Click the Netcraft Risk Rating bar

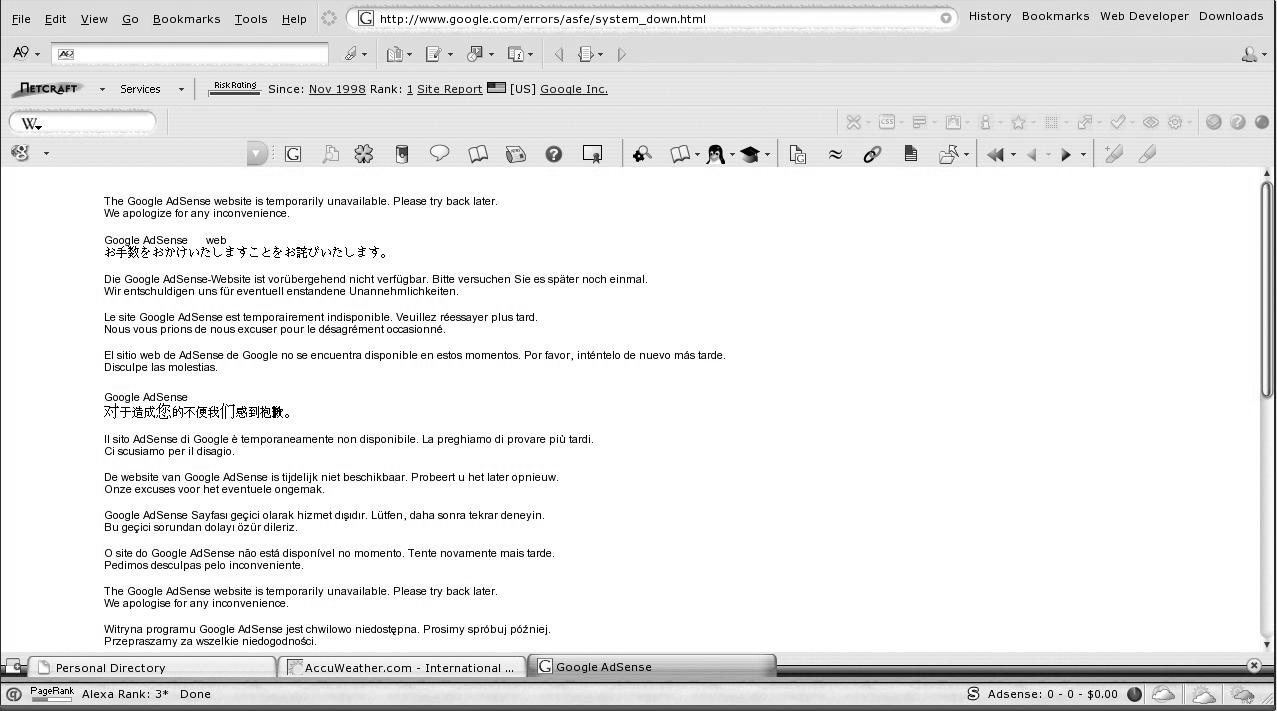234,88
